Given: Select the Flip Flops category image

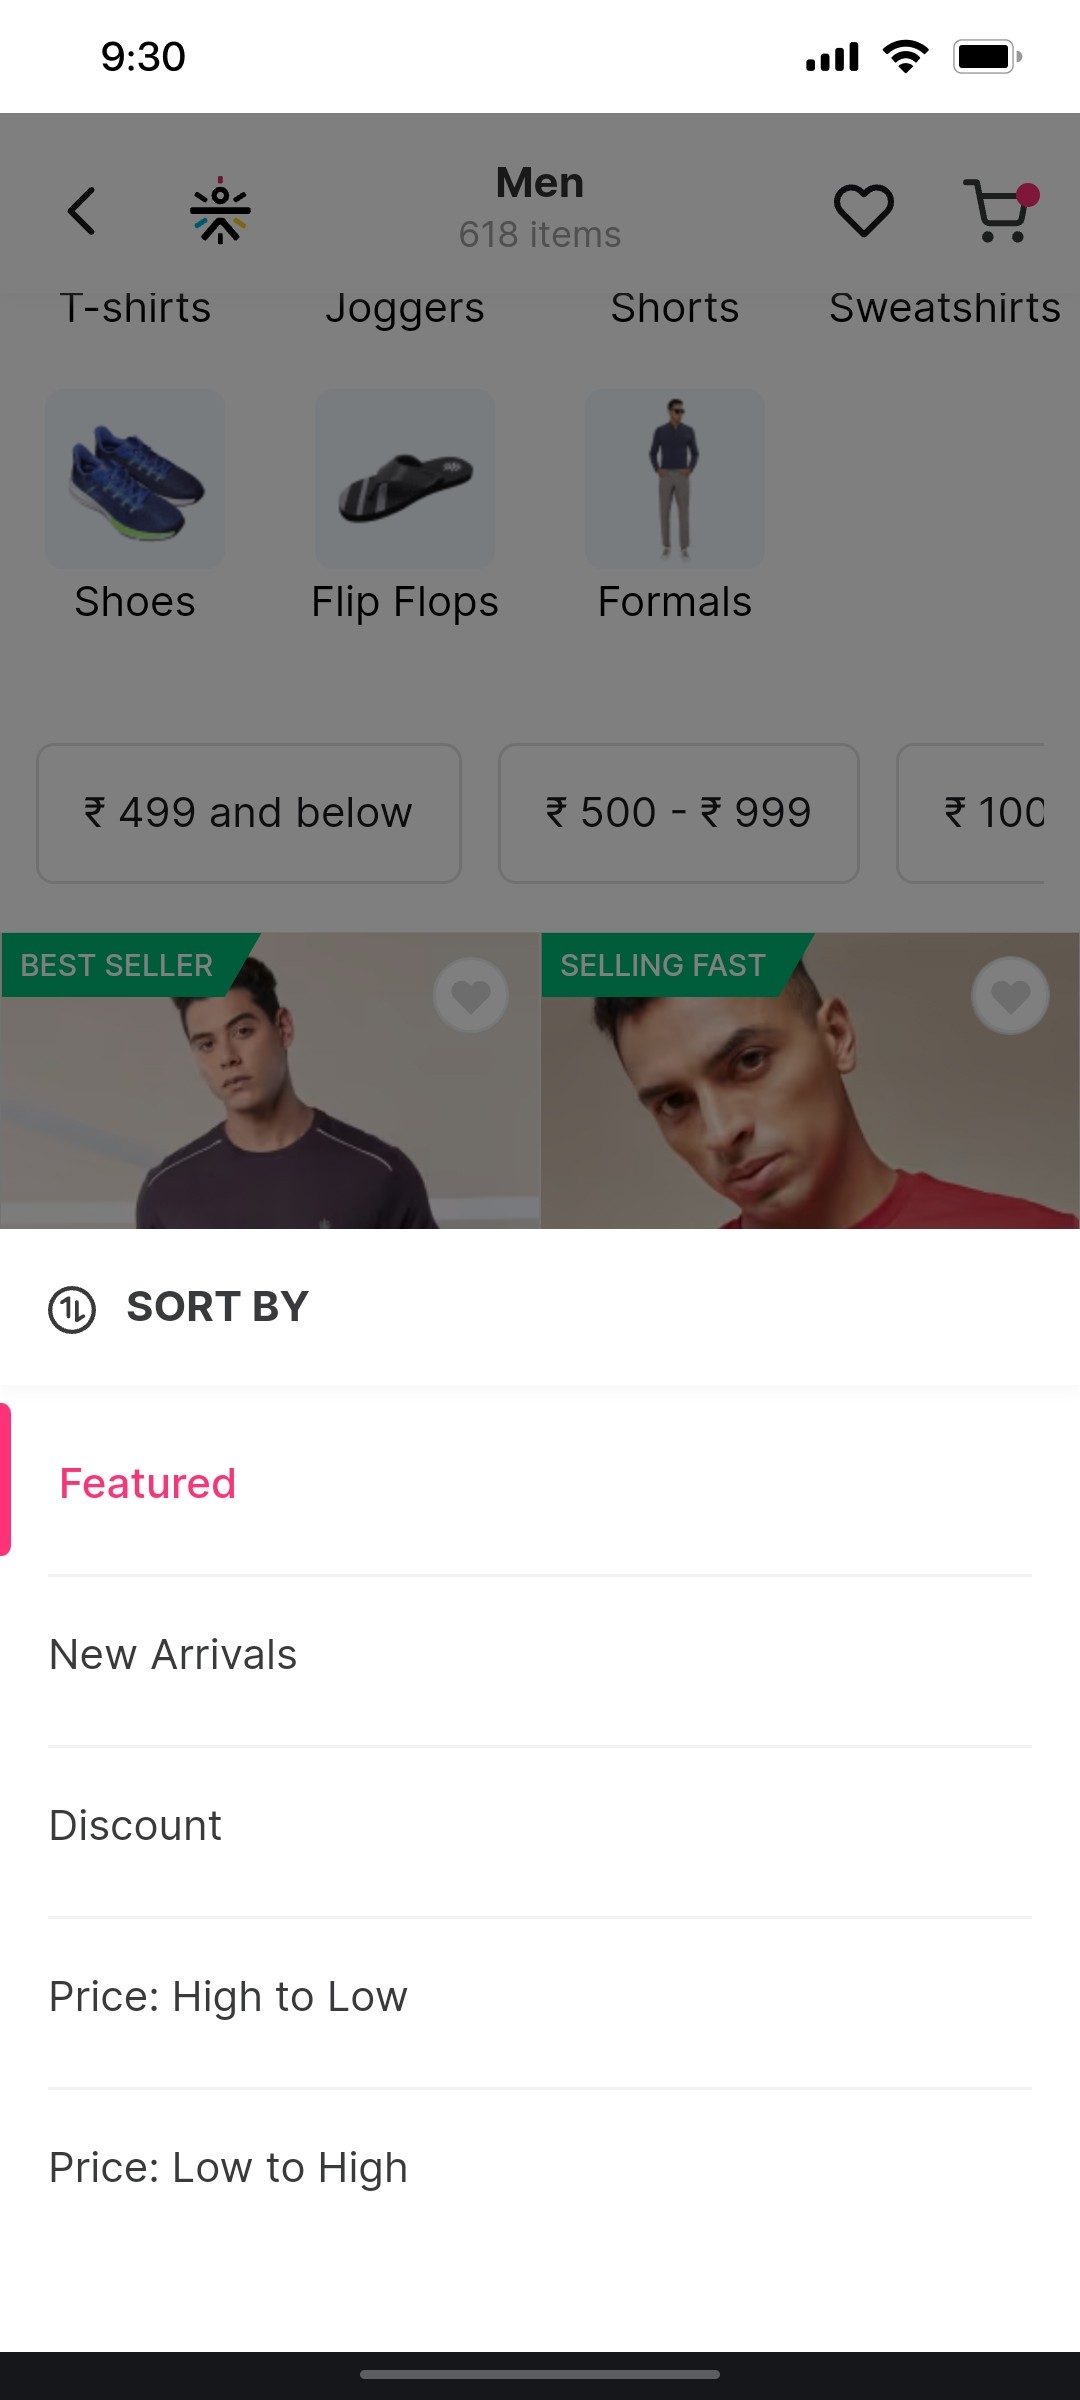Looking at the screenshot, I should point(405,479).
